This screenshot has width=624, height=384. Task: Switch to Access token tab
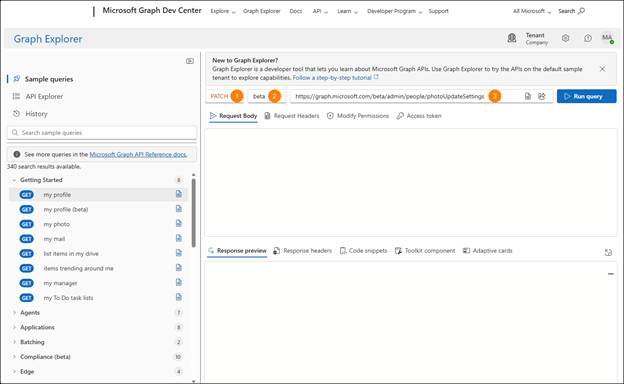tap(419, 116)
